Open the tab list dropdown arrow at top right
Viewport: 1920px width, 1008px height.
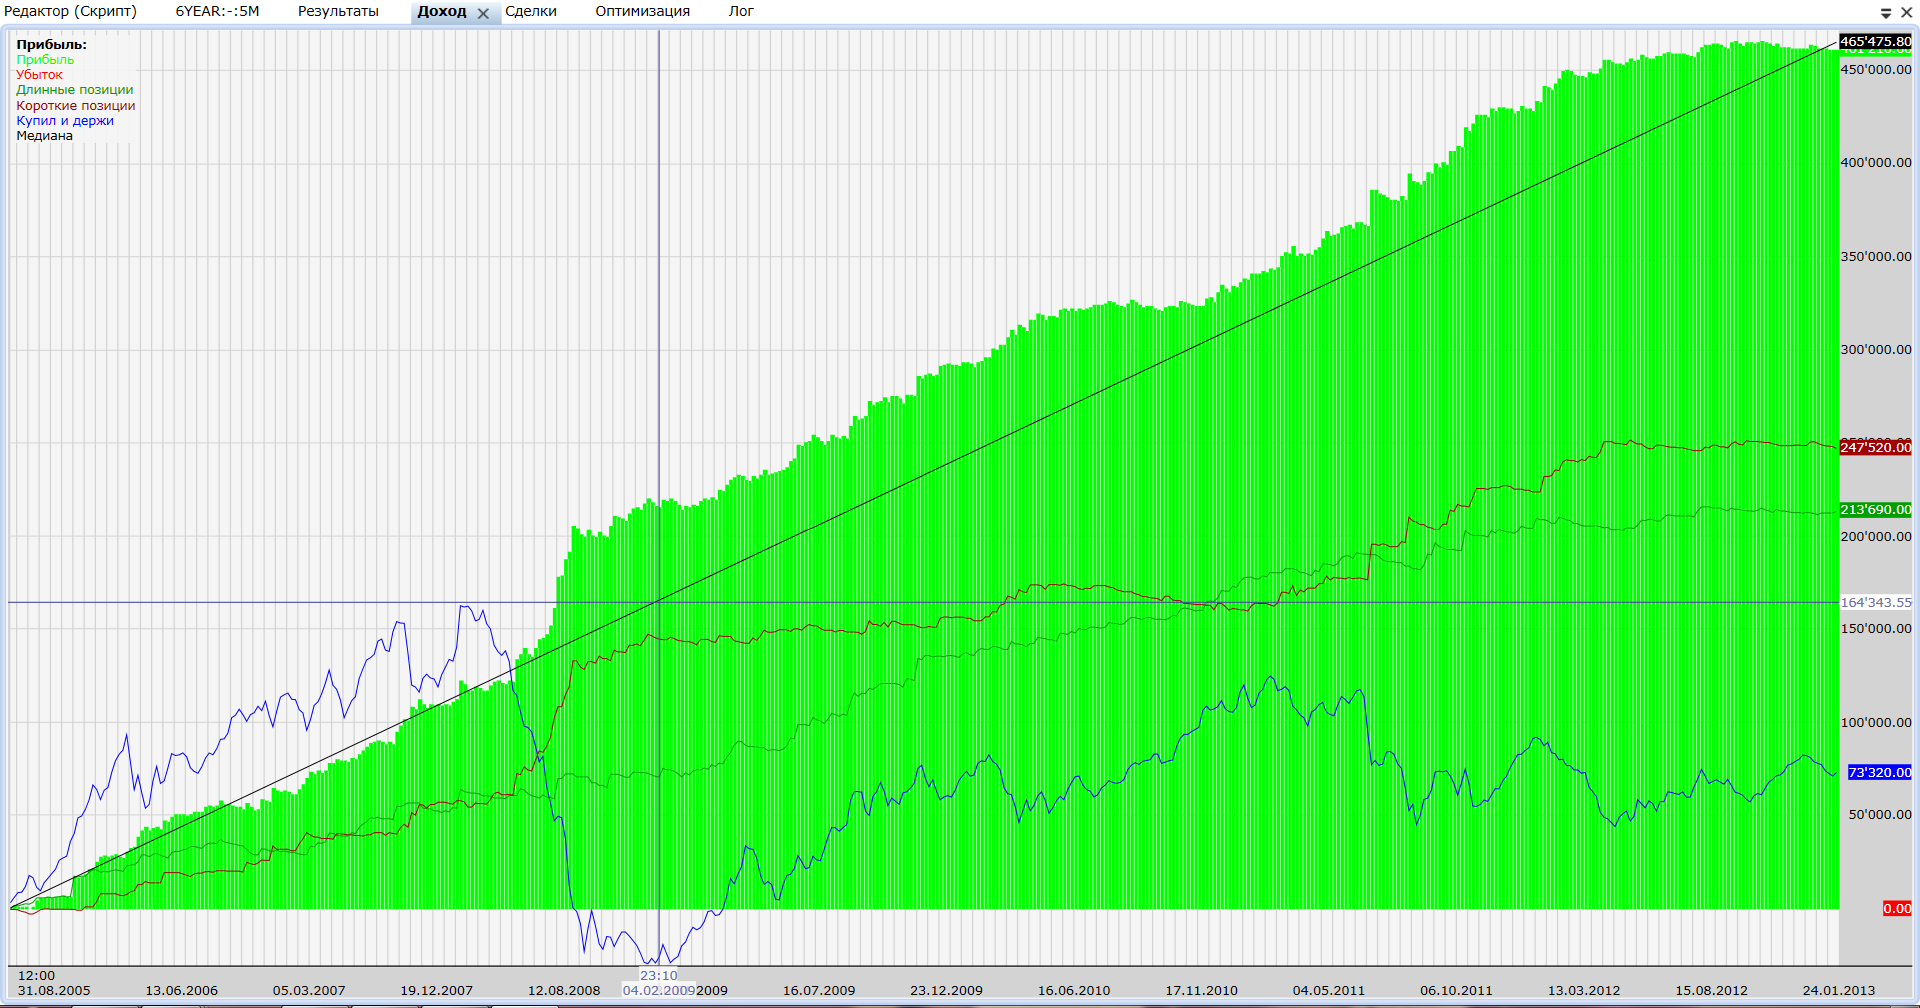(1886, 13)
